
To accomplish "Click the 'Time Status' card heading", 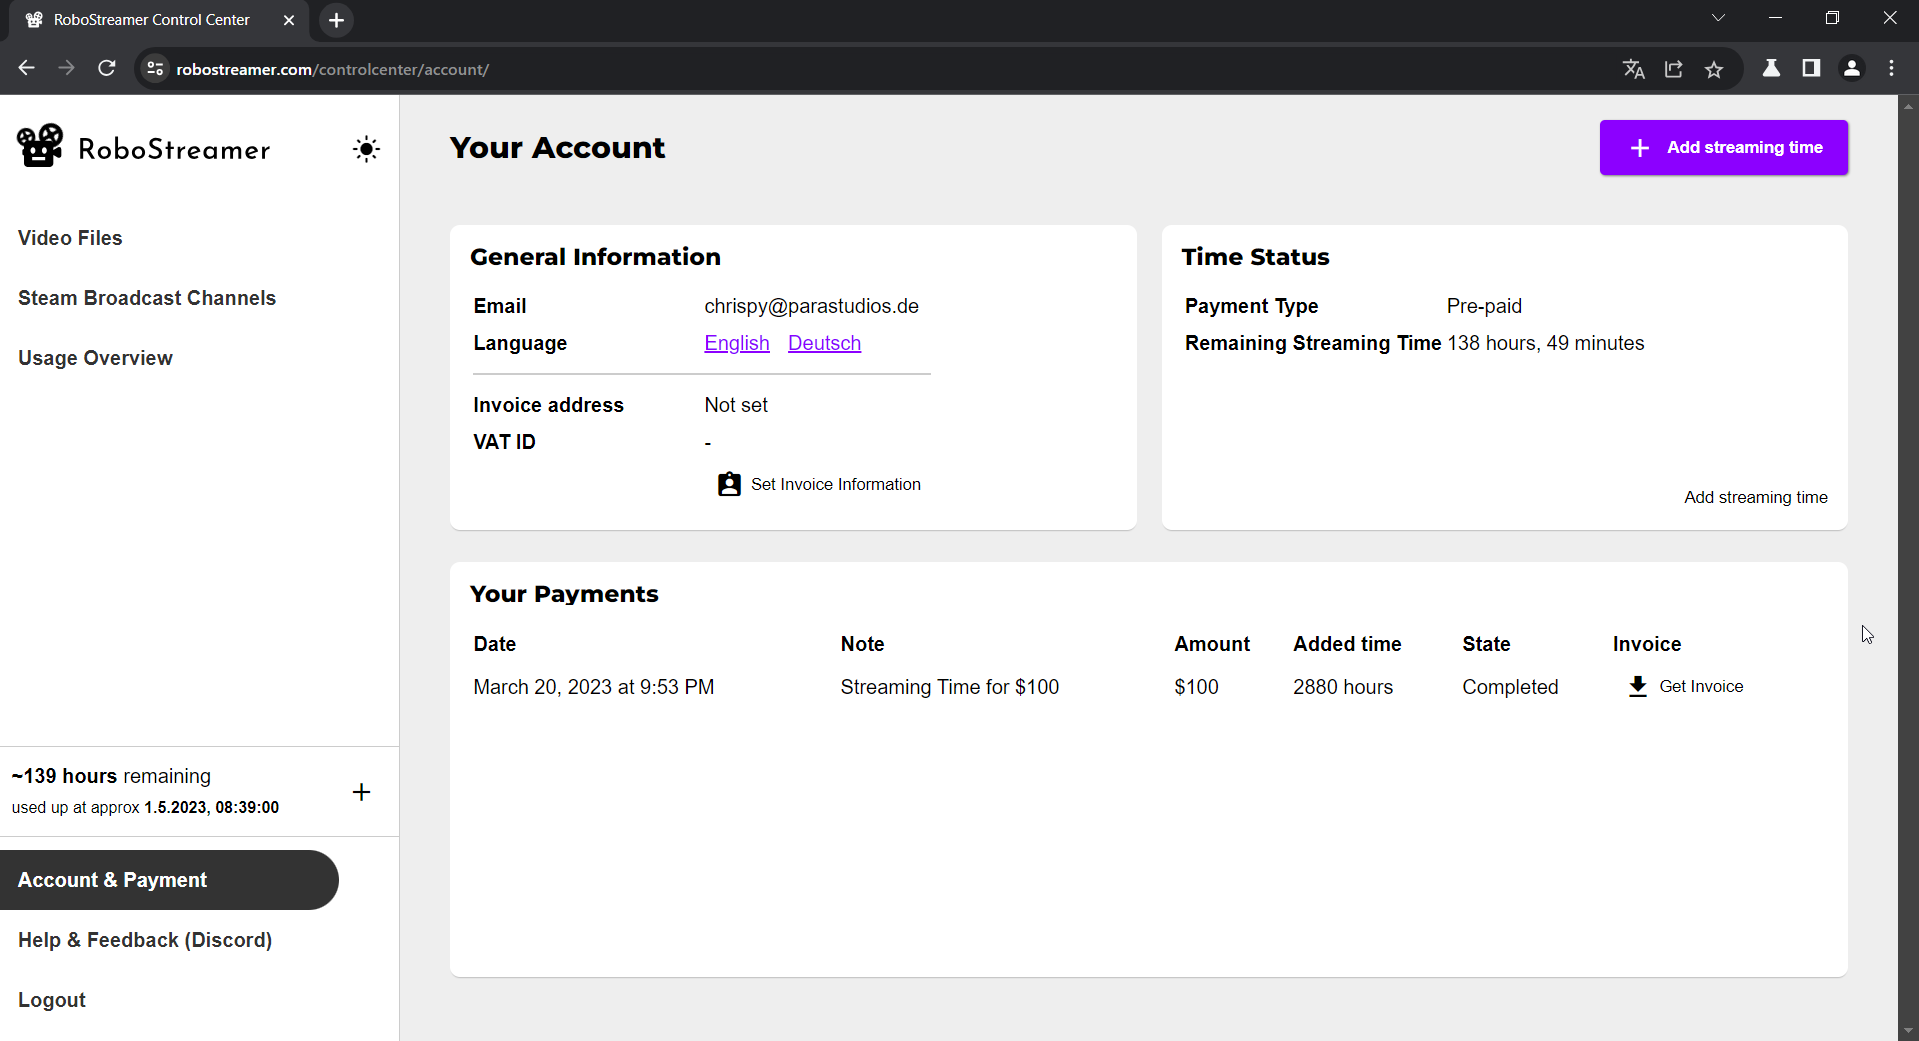I will click(1255, 257).
